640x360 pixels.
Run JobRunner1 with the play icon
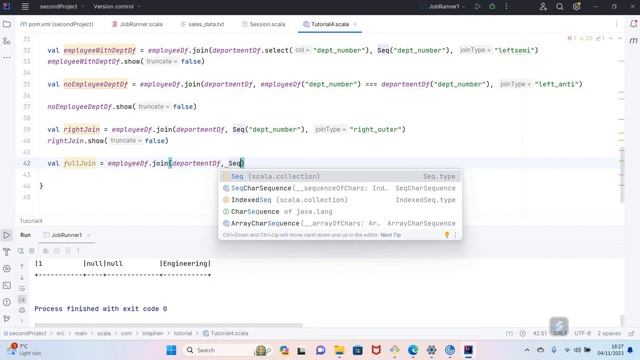(x=477, y=7)
